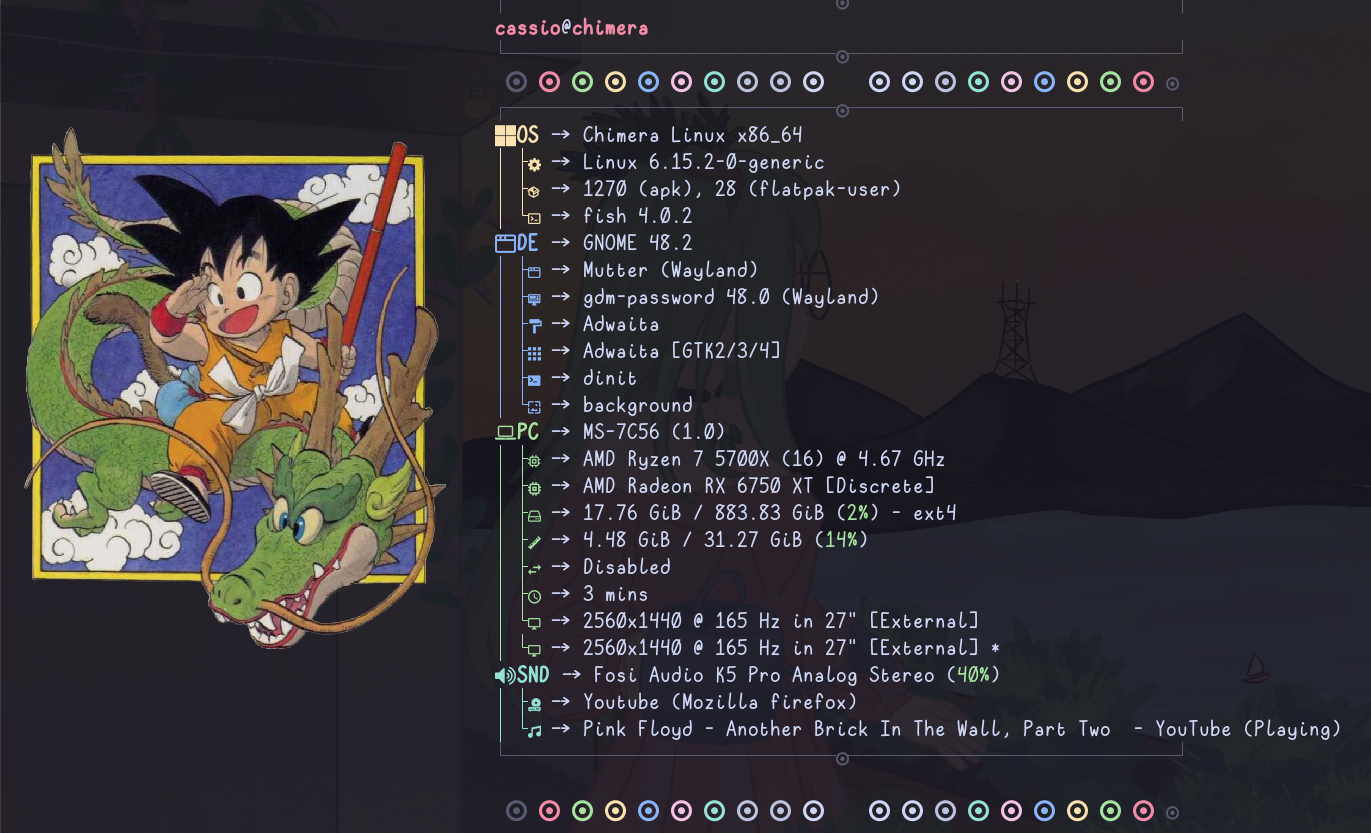Select the text Youtube (Mozilla firefox)
The height and width of the screenshot is (833, 1371).
720,702
